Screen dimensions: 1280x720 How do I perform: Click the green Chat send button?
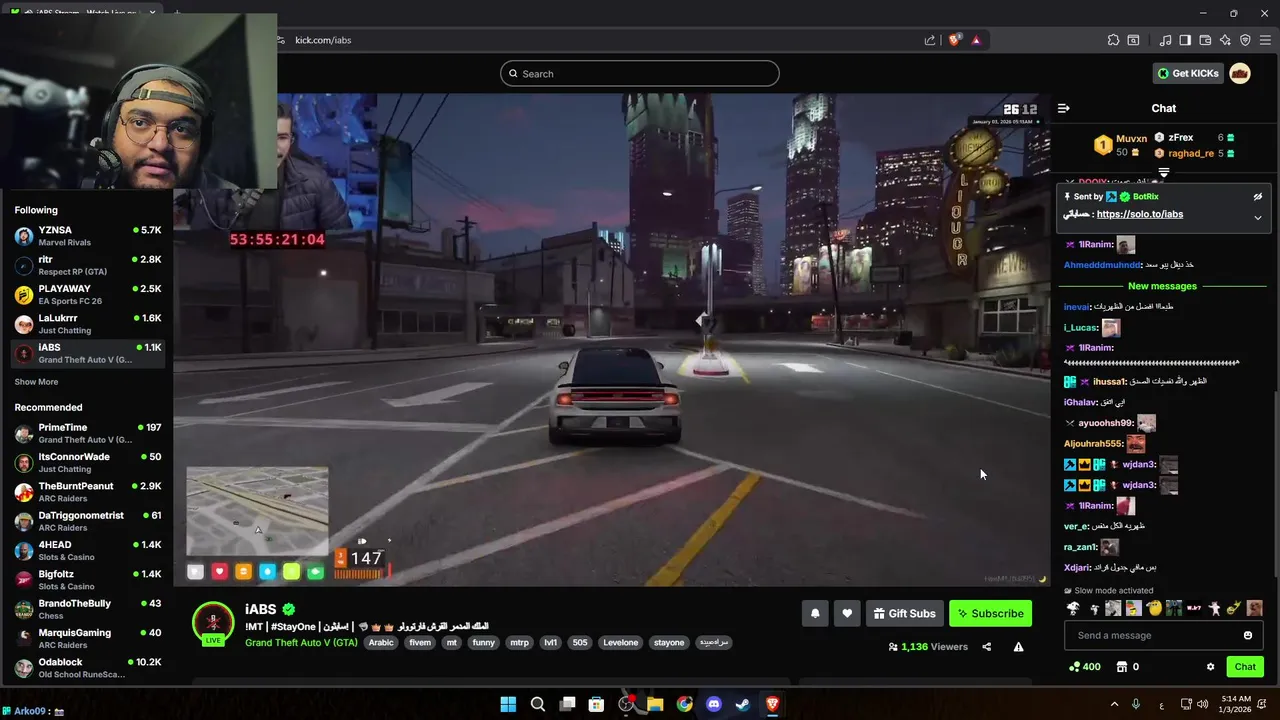(x=1245, y=667)
